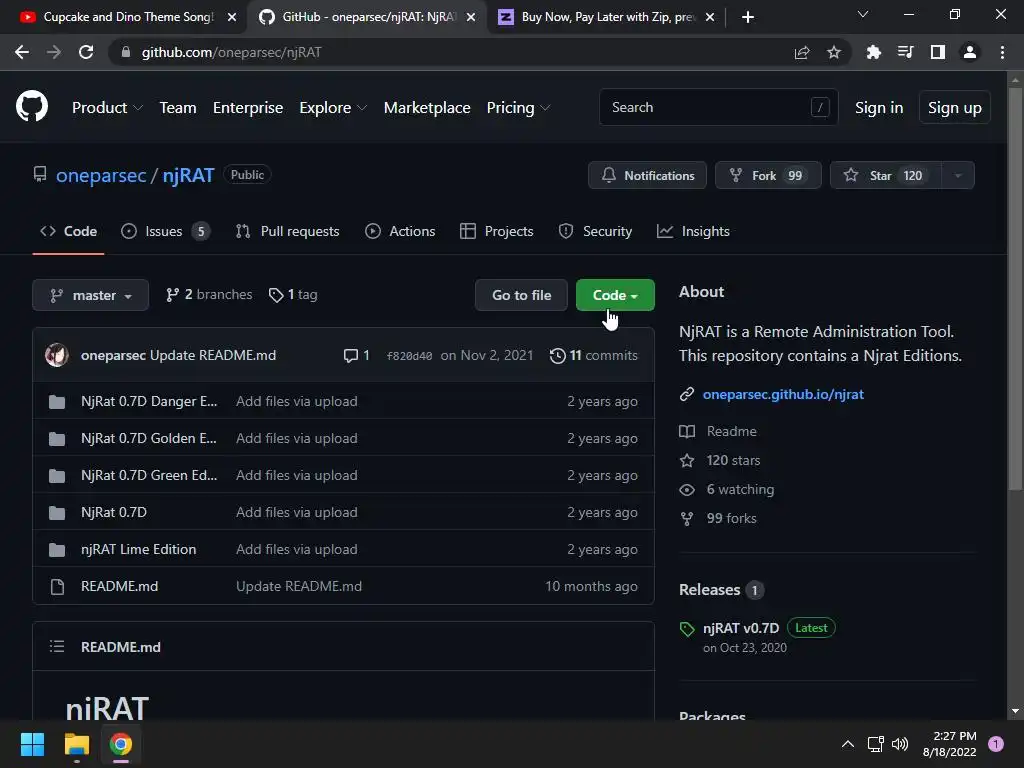This screenshot has height=768, width=1024.
Task: Open the volume speaker tray icon
Action: [900, 744]
